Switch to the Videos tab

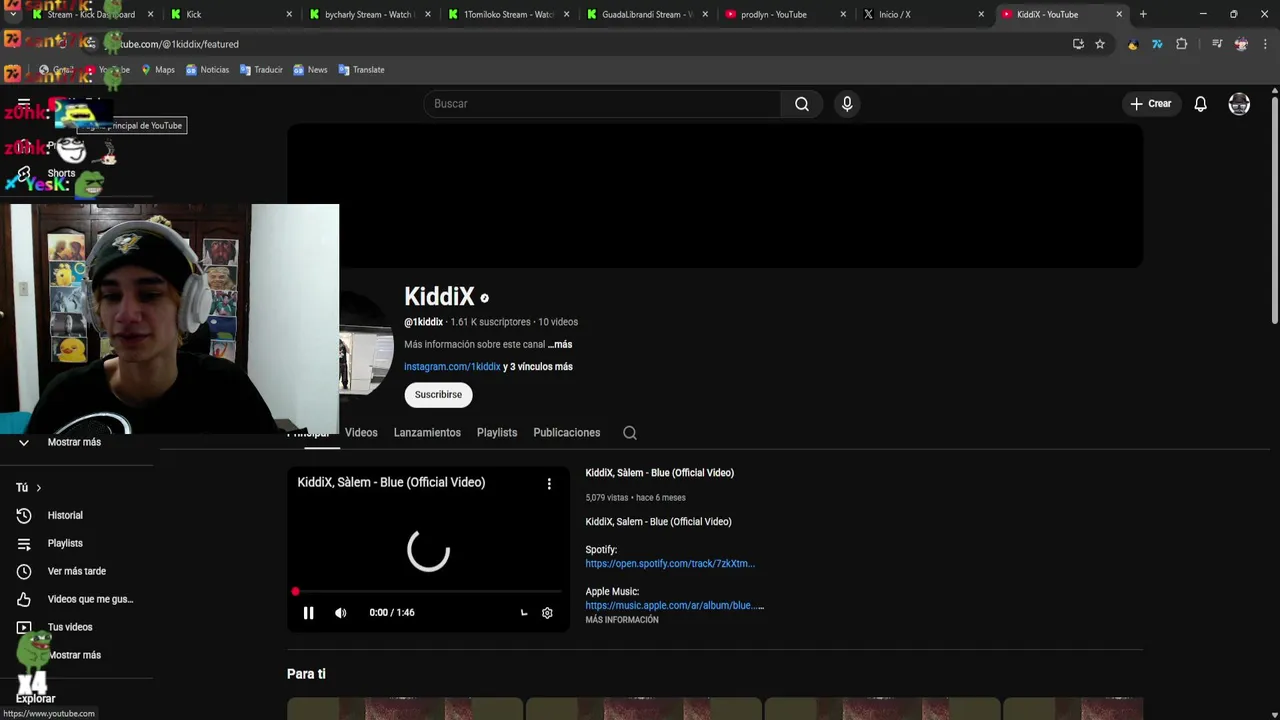[361, 433]
